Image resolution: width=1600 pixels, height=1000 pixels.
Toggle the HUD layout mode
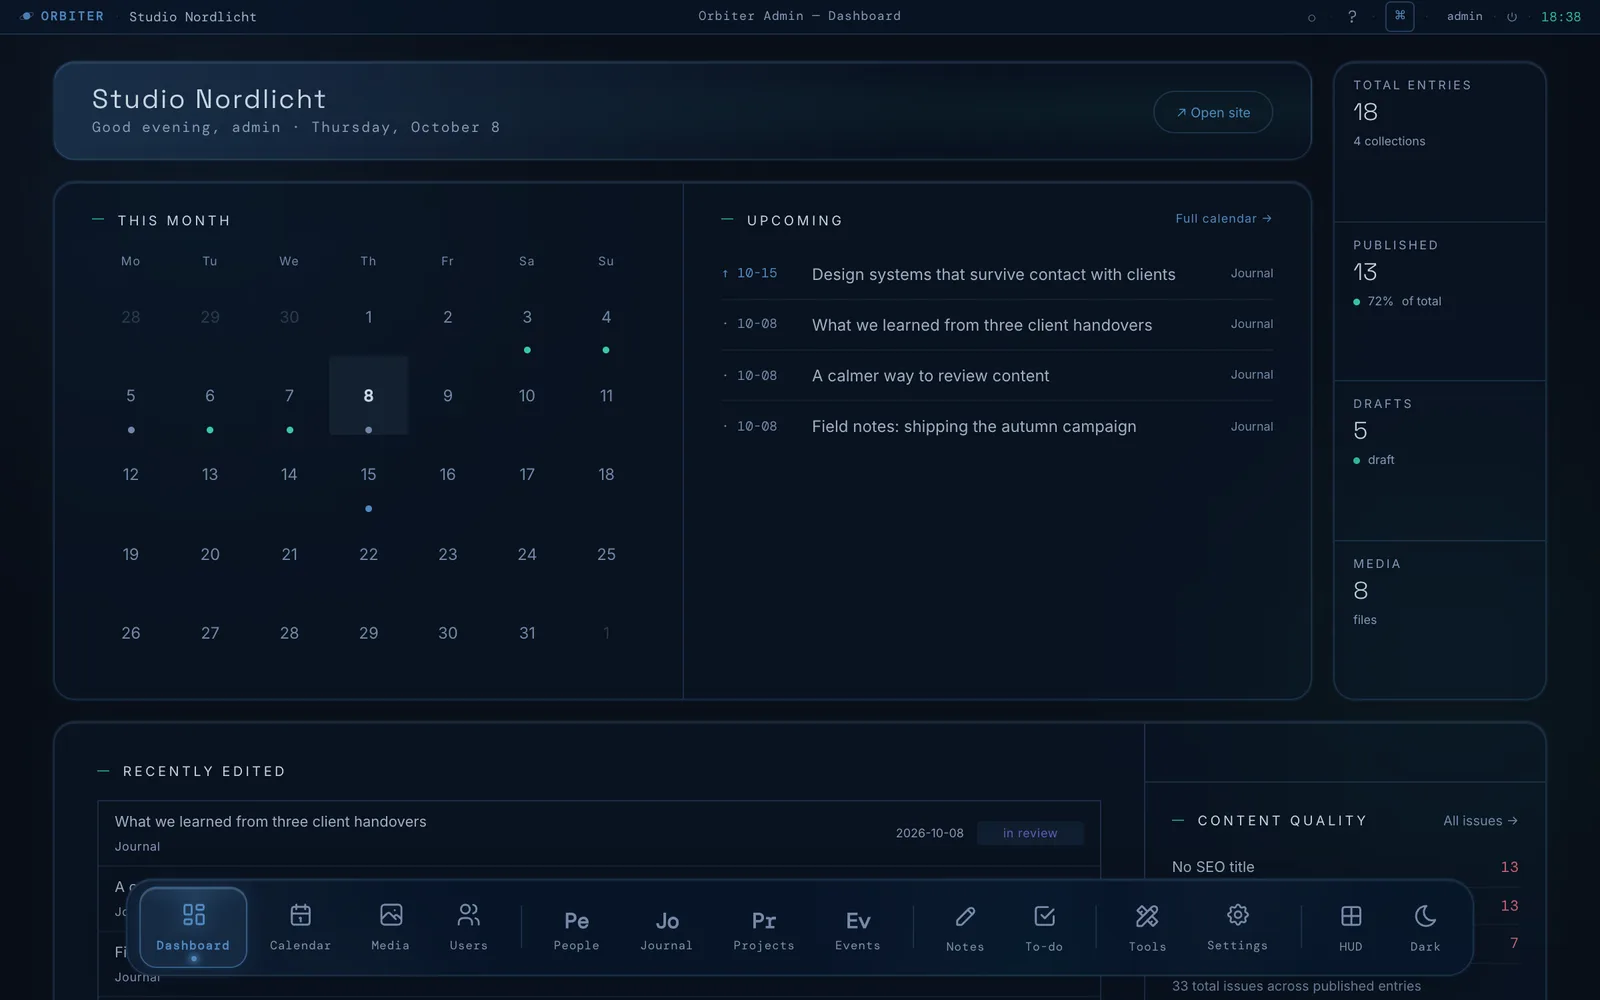point(1350,927)
